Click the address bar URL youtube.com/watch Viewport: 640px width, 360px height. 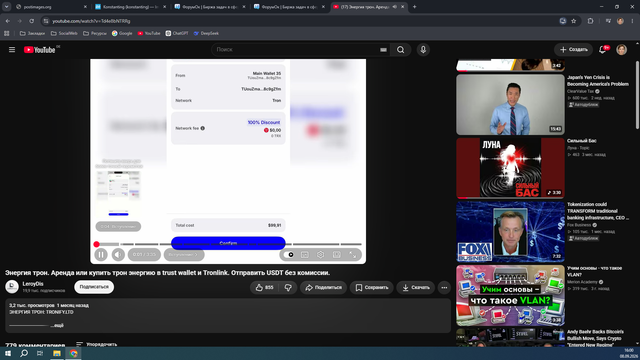point(91,21)
